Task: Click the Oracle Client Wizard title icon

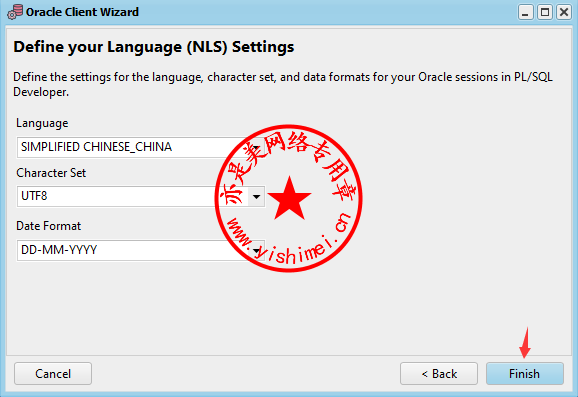Action: point(15,12)
